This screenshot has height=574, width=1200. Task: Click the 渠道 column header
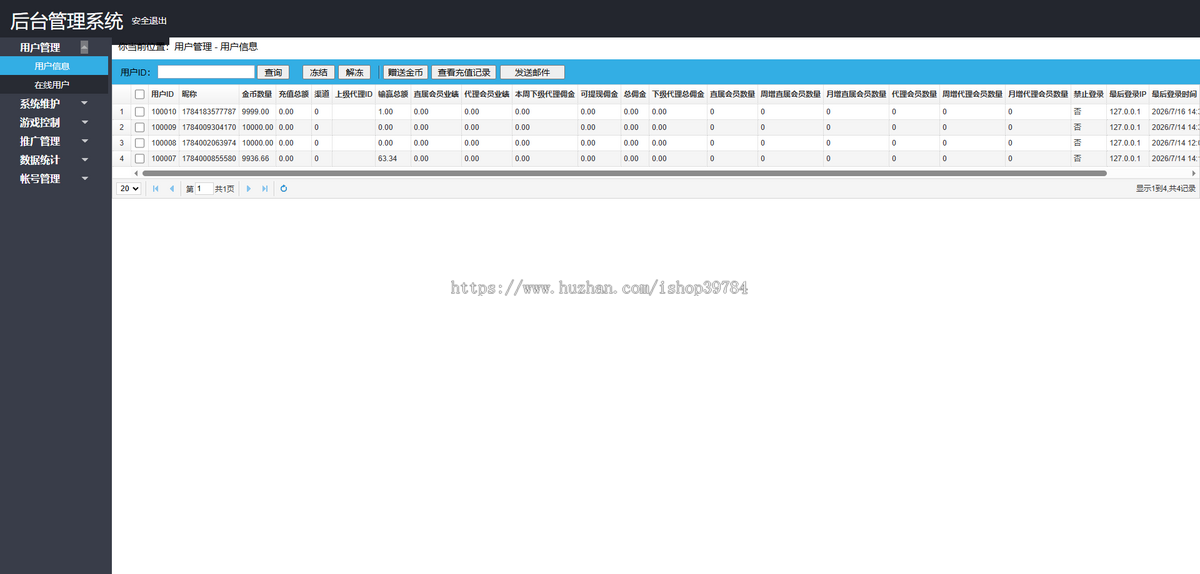click(x=321, y=94)
